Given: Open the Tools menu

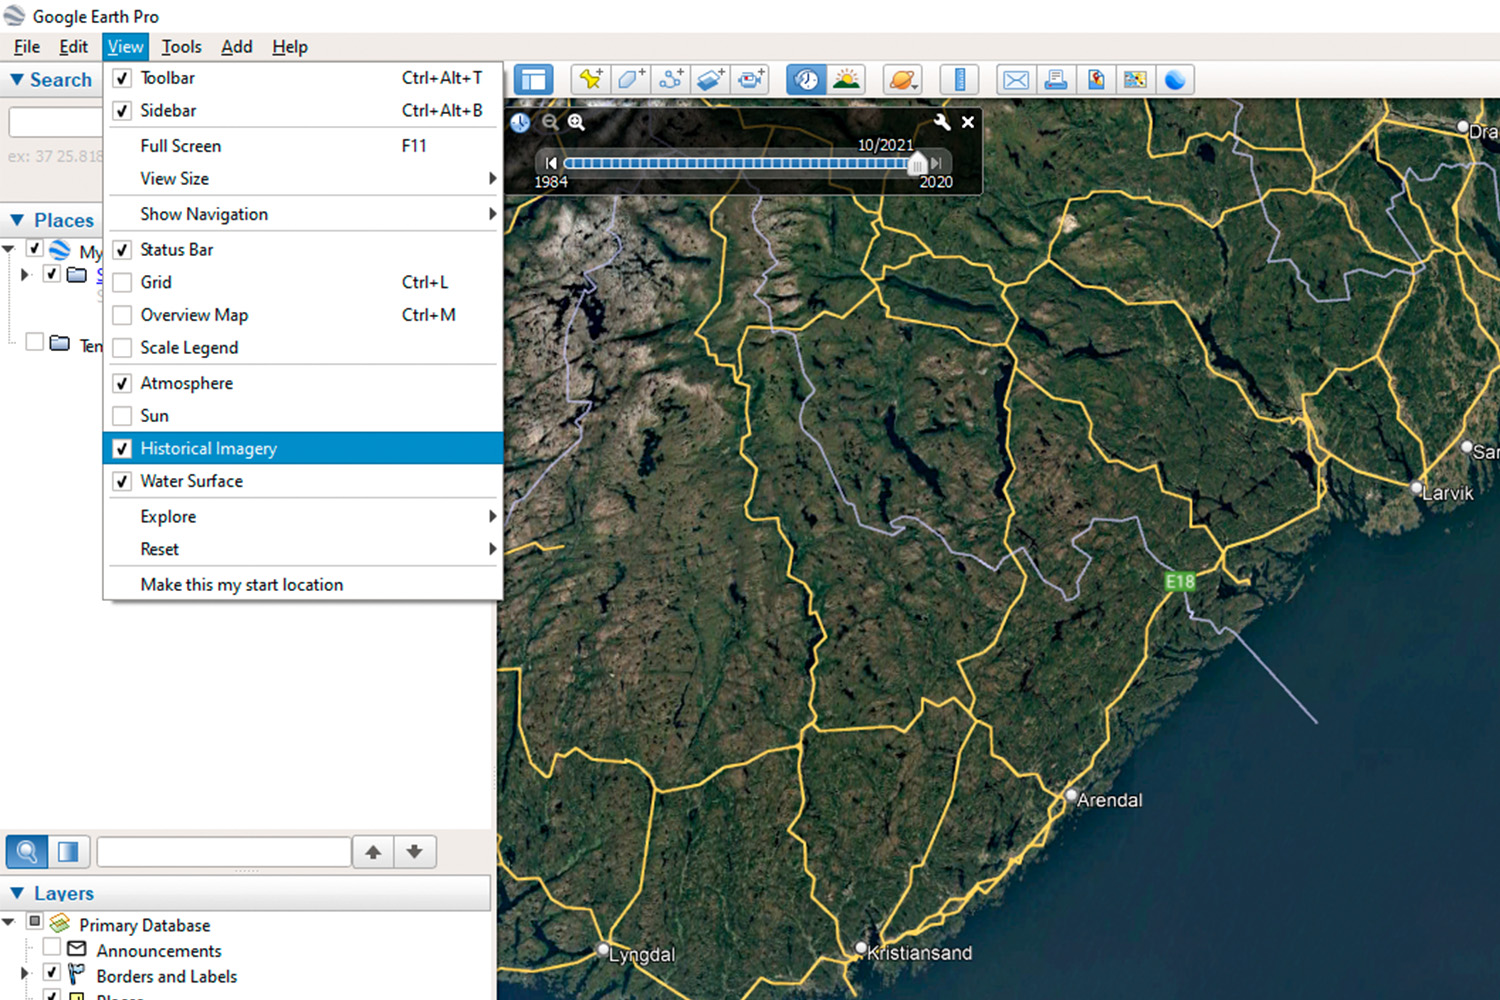Looking at the screenshot, I should pos(181,46).
